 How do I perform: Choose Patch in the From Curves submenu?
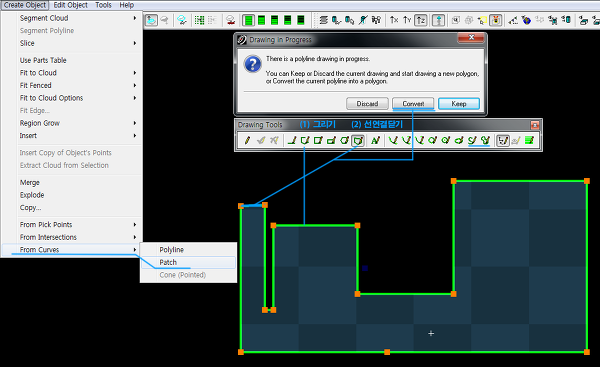(188, 263)
